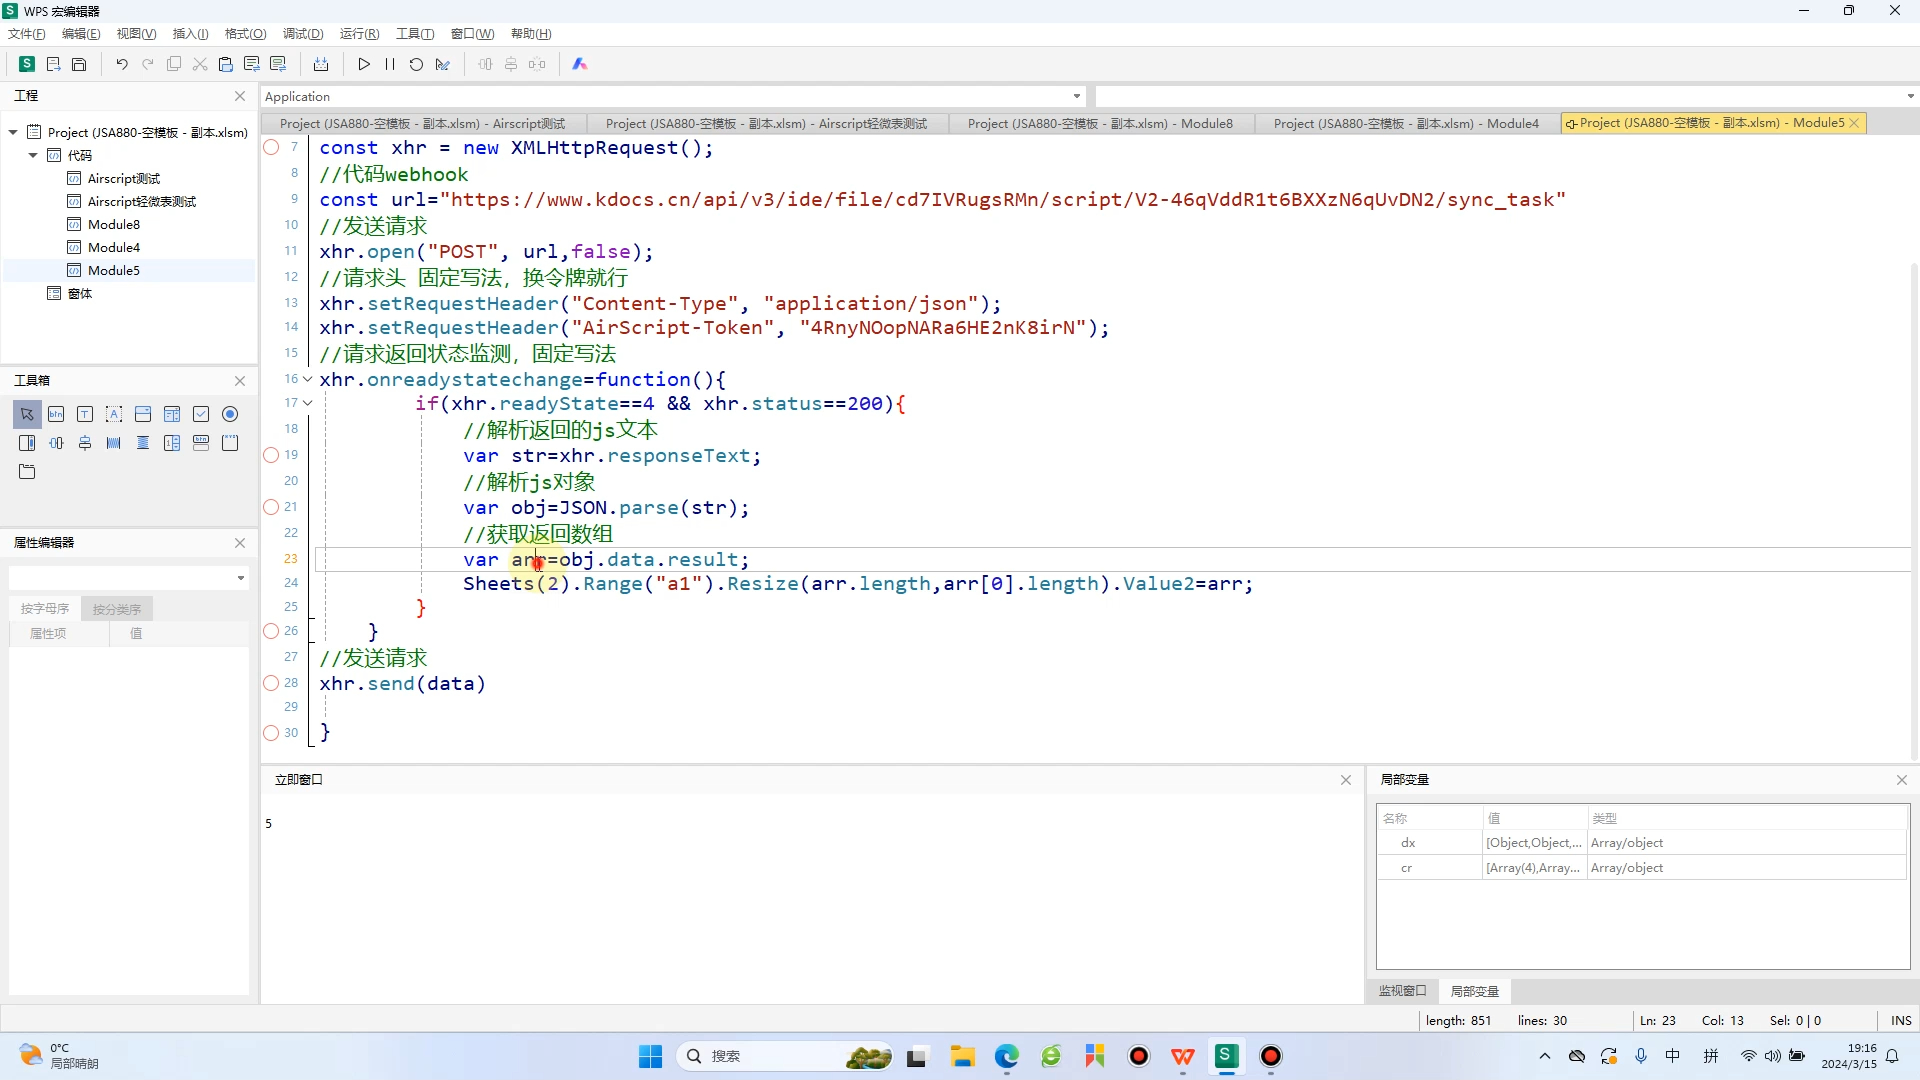Collapse the function block at line 16

click(x=308, y=379)
